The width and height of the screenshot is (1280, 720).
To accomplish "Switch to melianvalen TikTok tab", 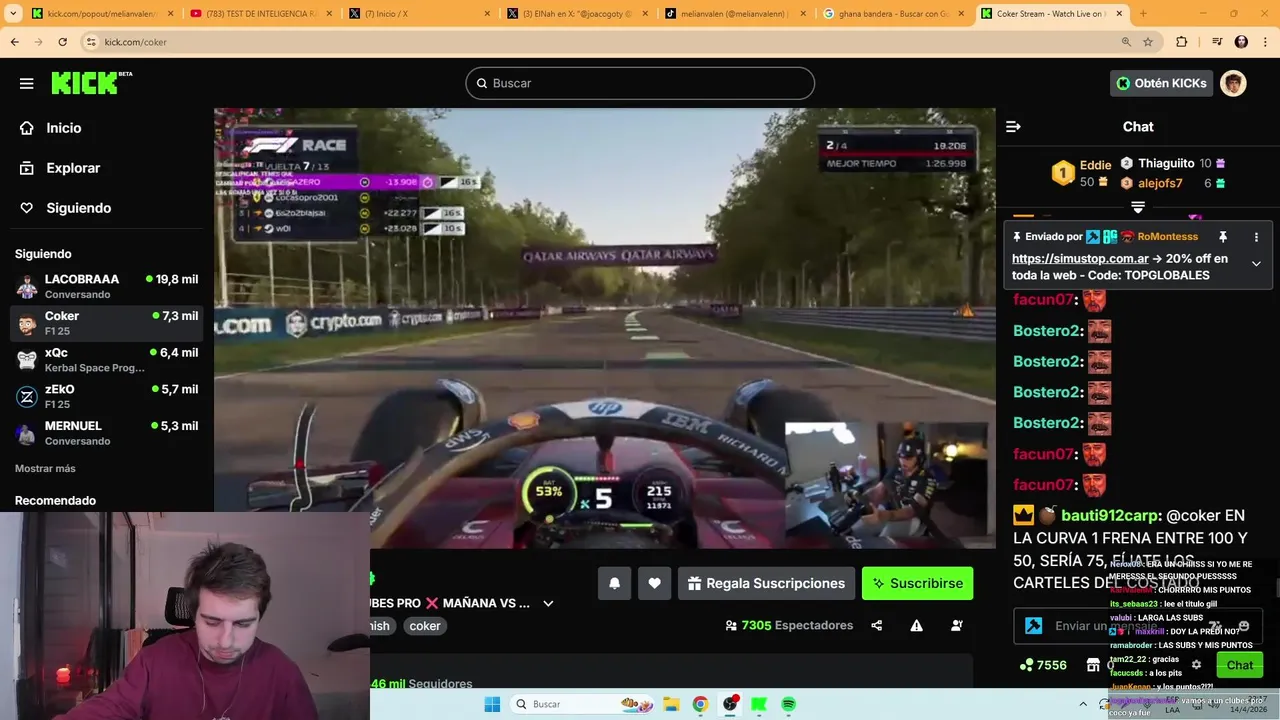I will 734,14.
